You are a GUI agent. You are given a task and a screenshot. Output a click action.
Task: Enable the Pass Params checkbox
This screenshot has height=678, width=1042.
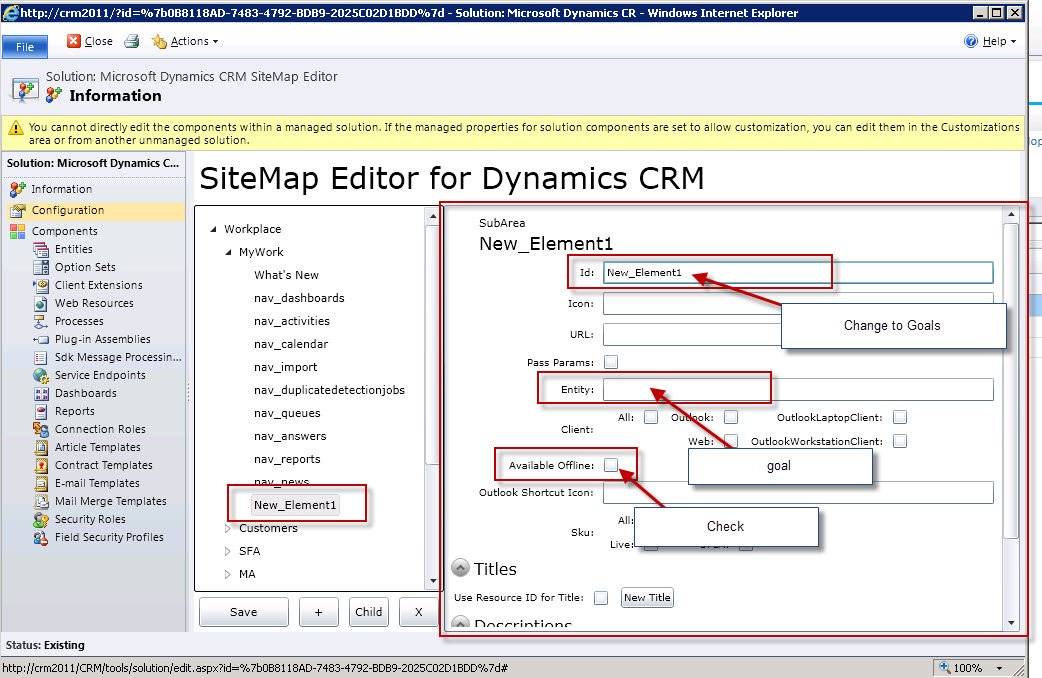611,362
